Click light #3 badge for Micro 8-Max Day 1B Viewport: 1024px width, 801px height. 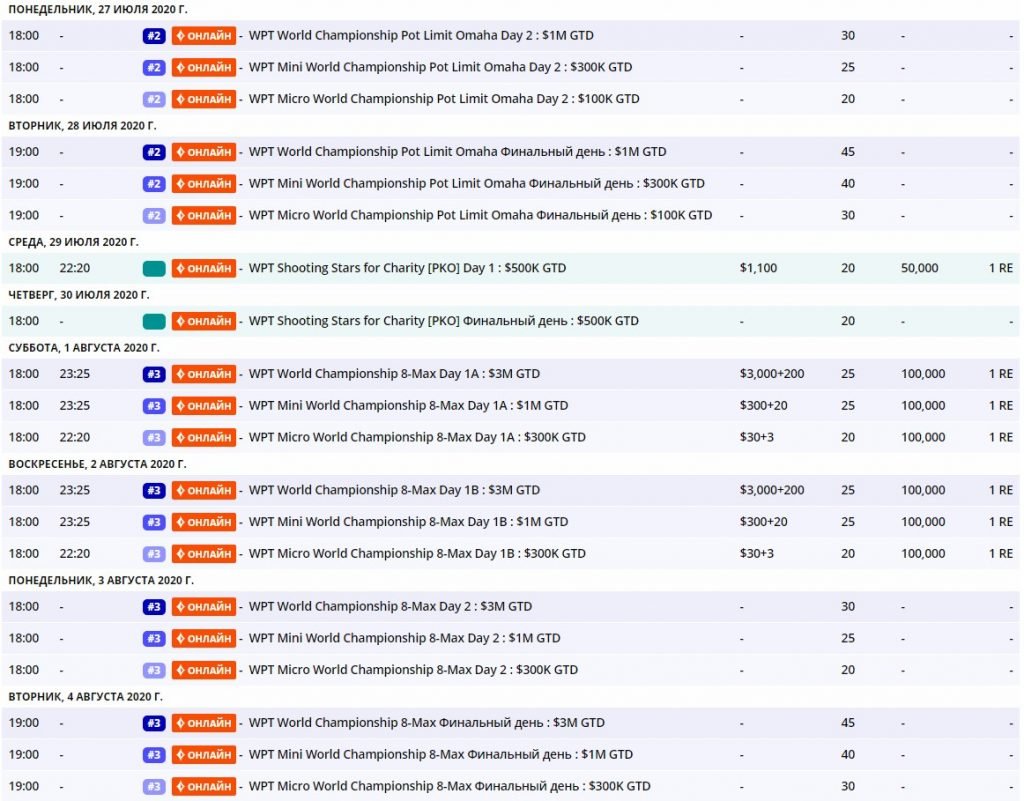click(153, 554)
